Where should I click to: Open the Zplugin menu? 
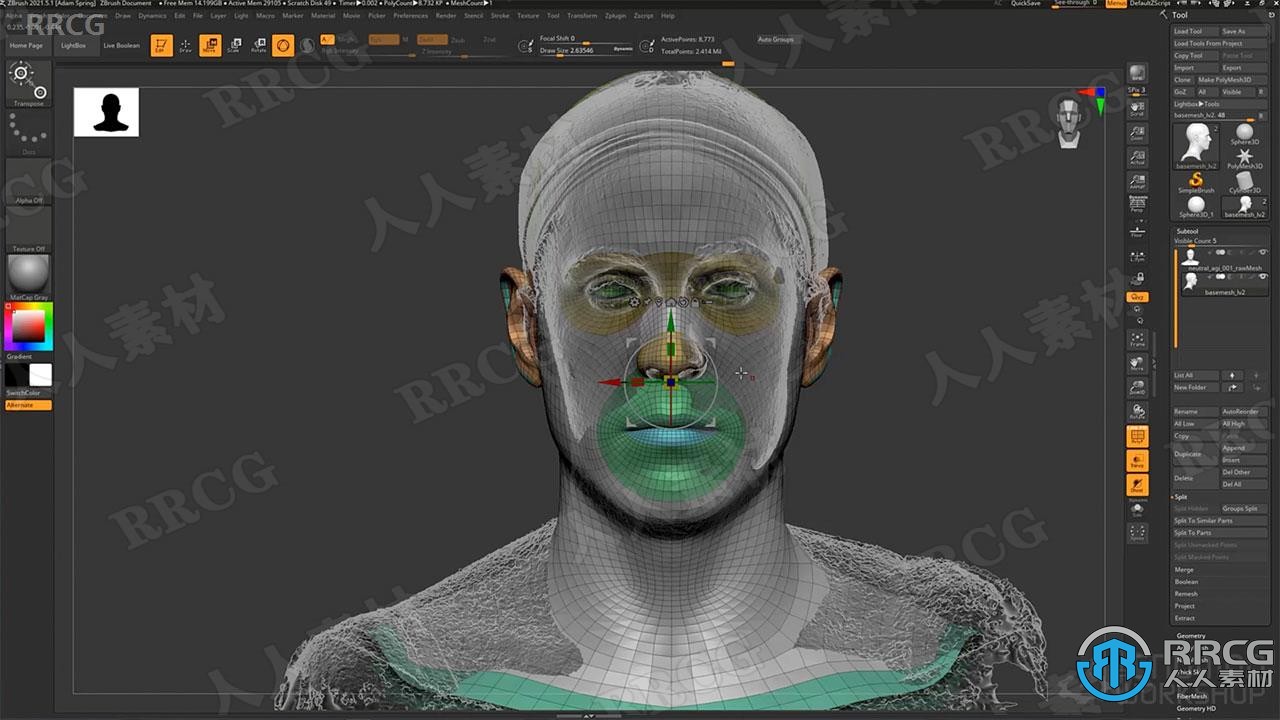click(615, 16)
